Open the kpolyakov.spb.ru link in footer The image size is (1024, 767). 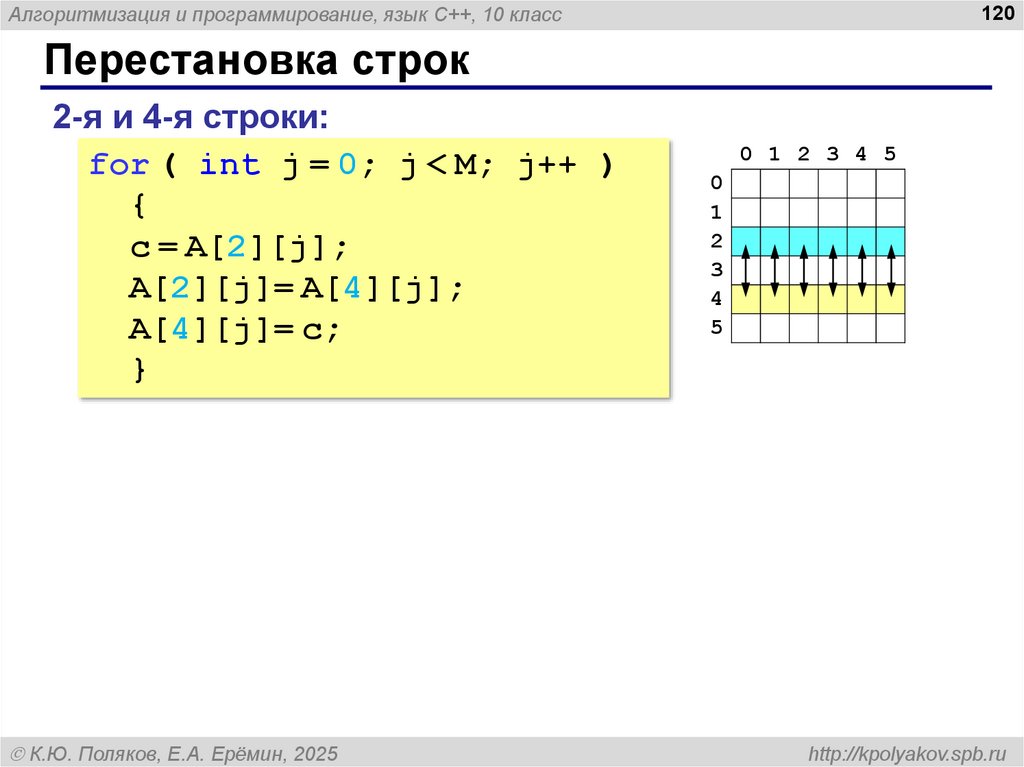pos(907,754)
